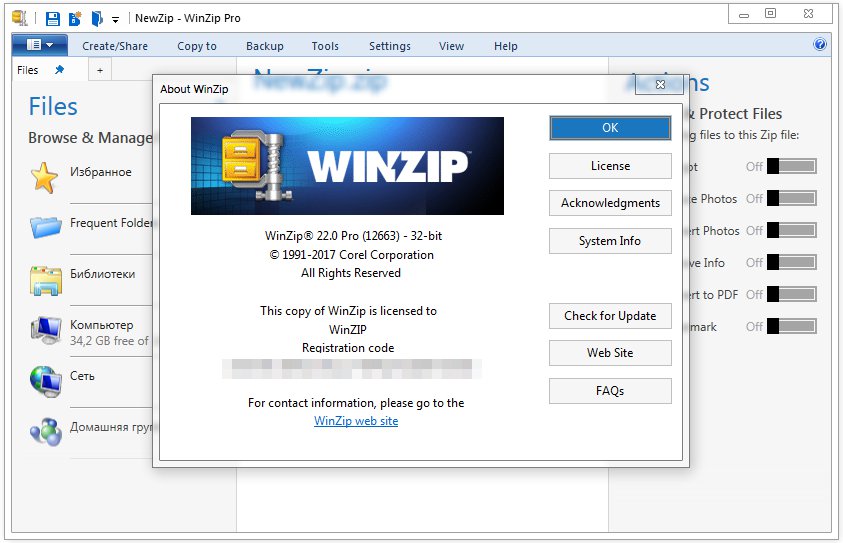
Task: Open the Избранное favorites entry
Action: click(101, 172)
